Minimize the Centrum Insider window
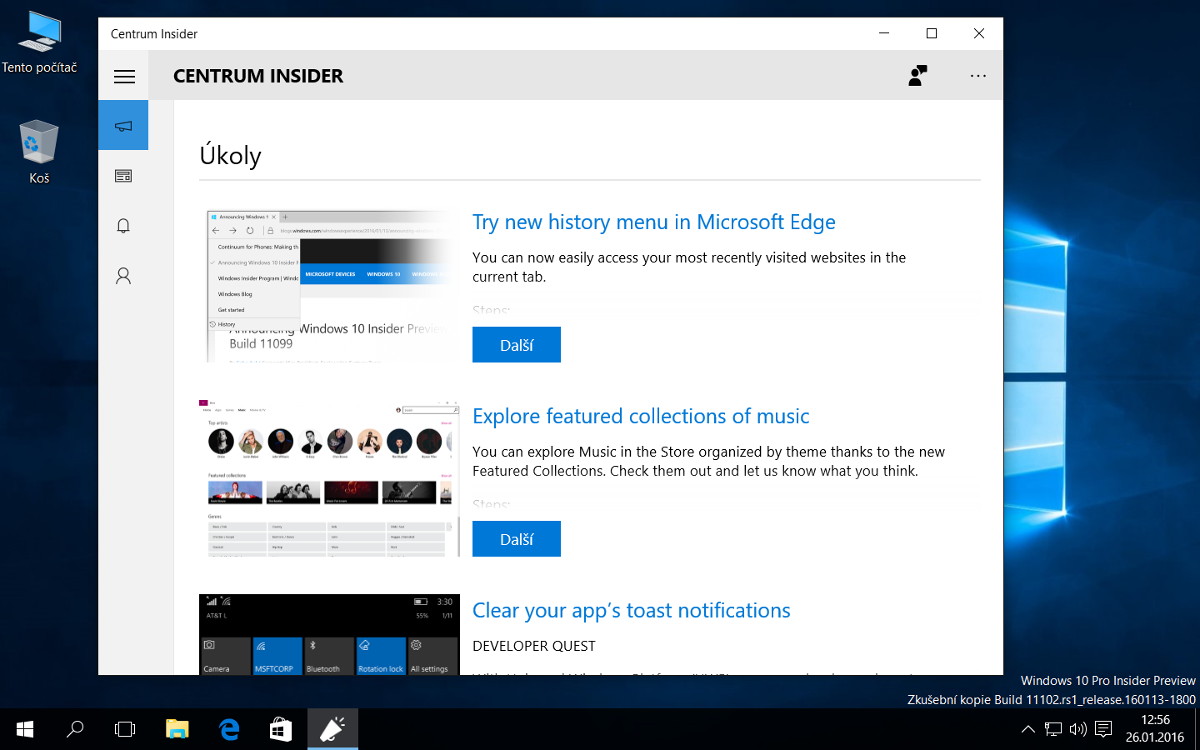The image size is (1200, 750). click(x=885, y=33)
